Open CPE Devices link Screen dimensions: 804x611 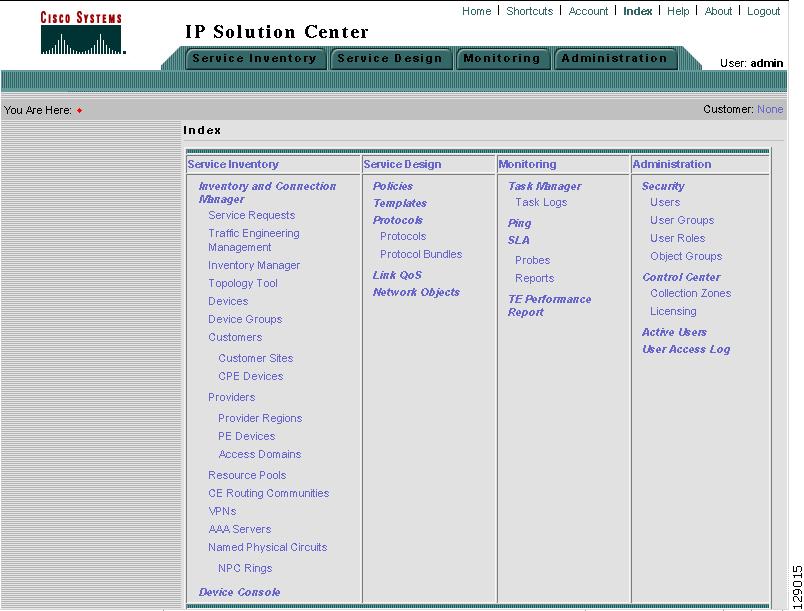pyautogui.click(x=251, y=376)
